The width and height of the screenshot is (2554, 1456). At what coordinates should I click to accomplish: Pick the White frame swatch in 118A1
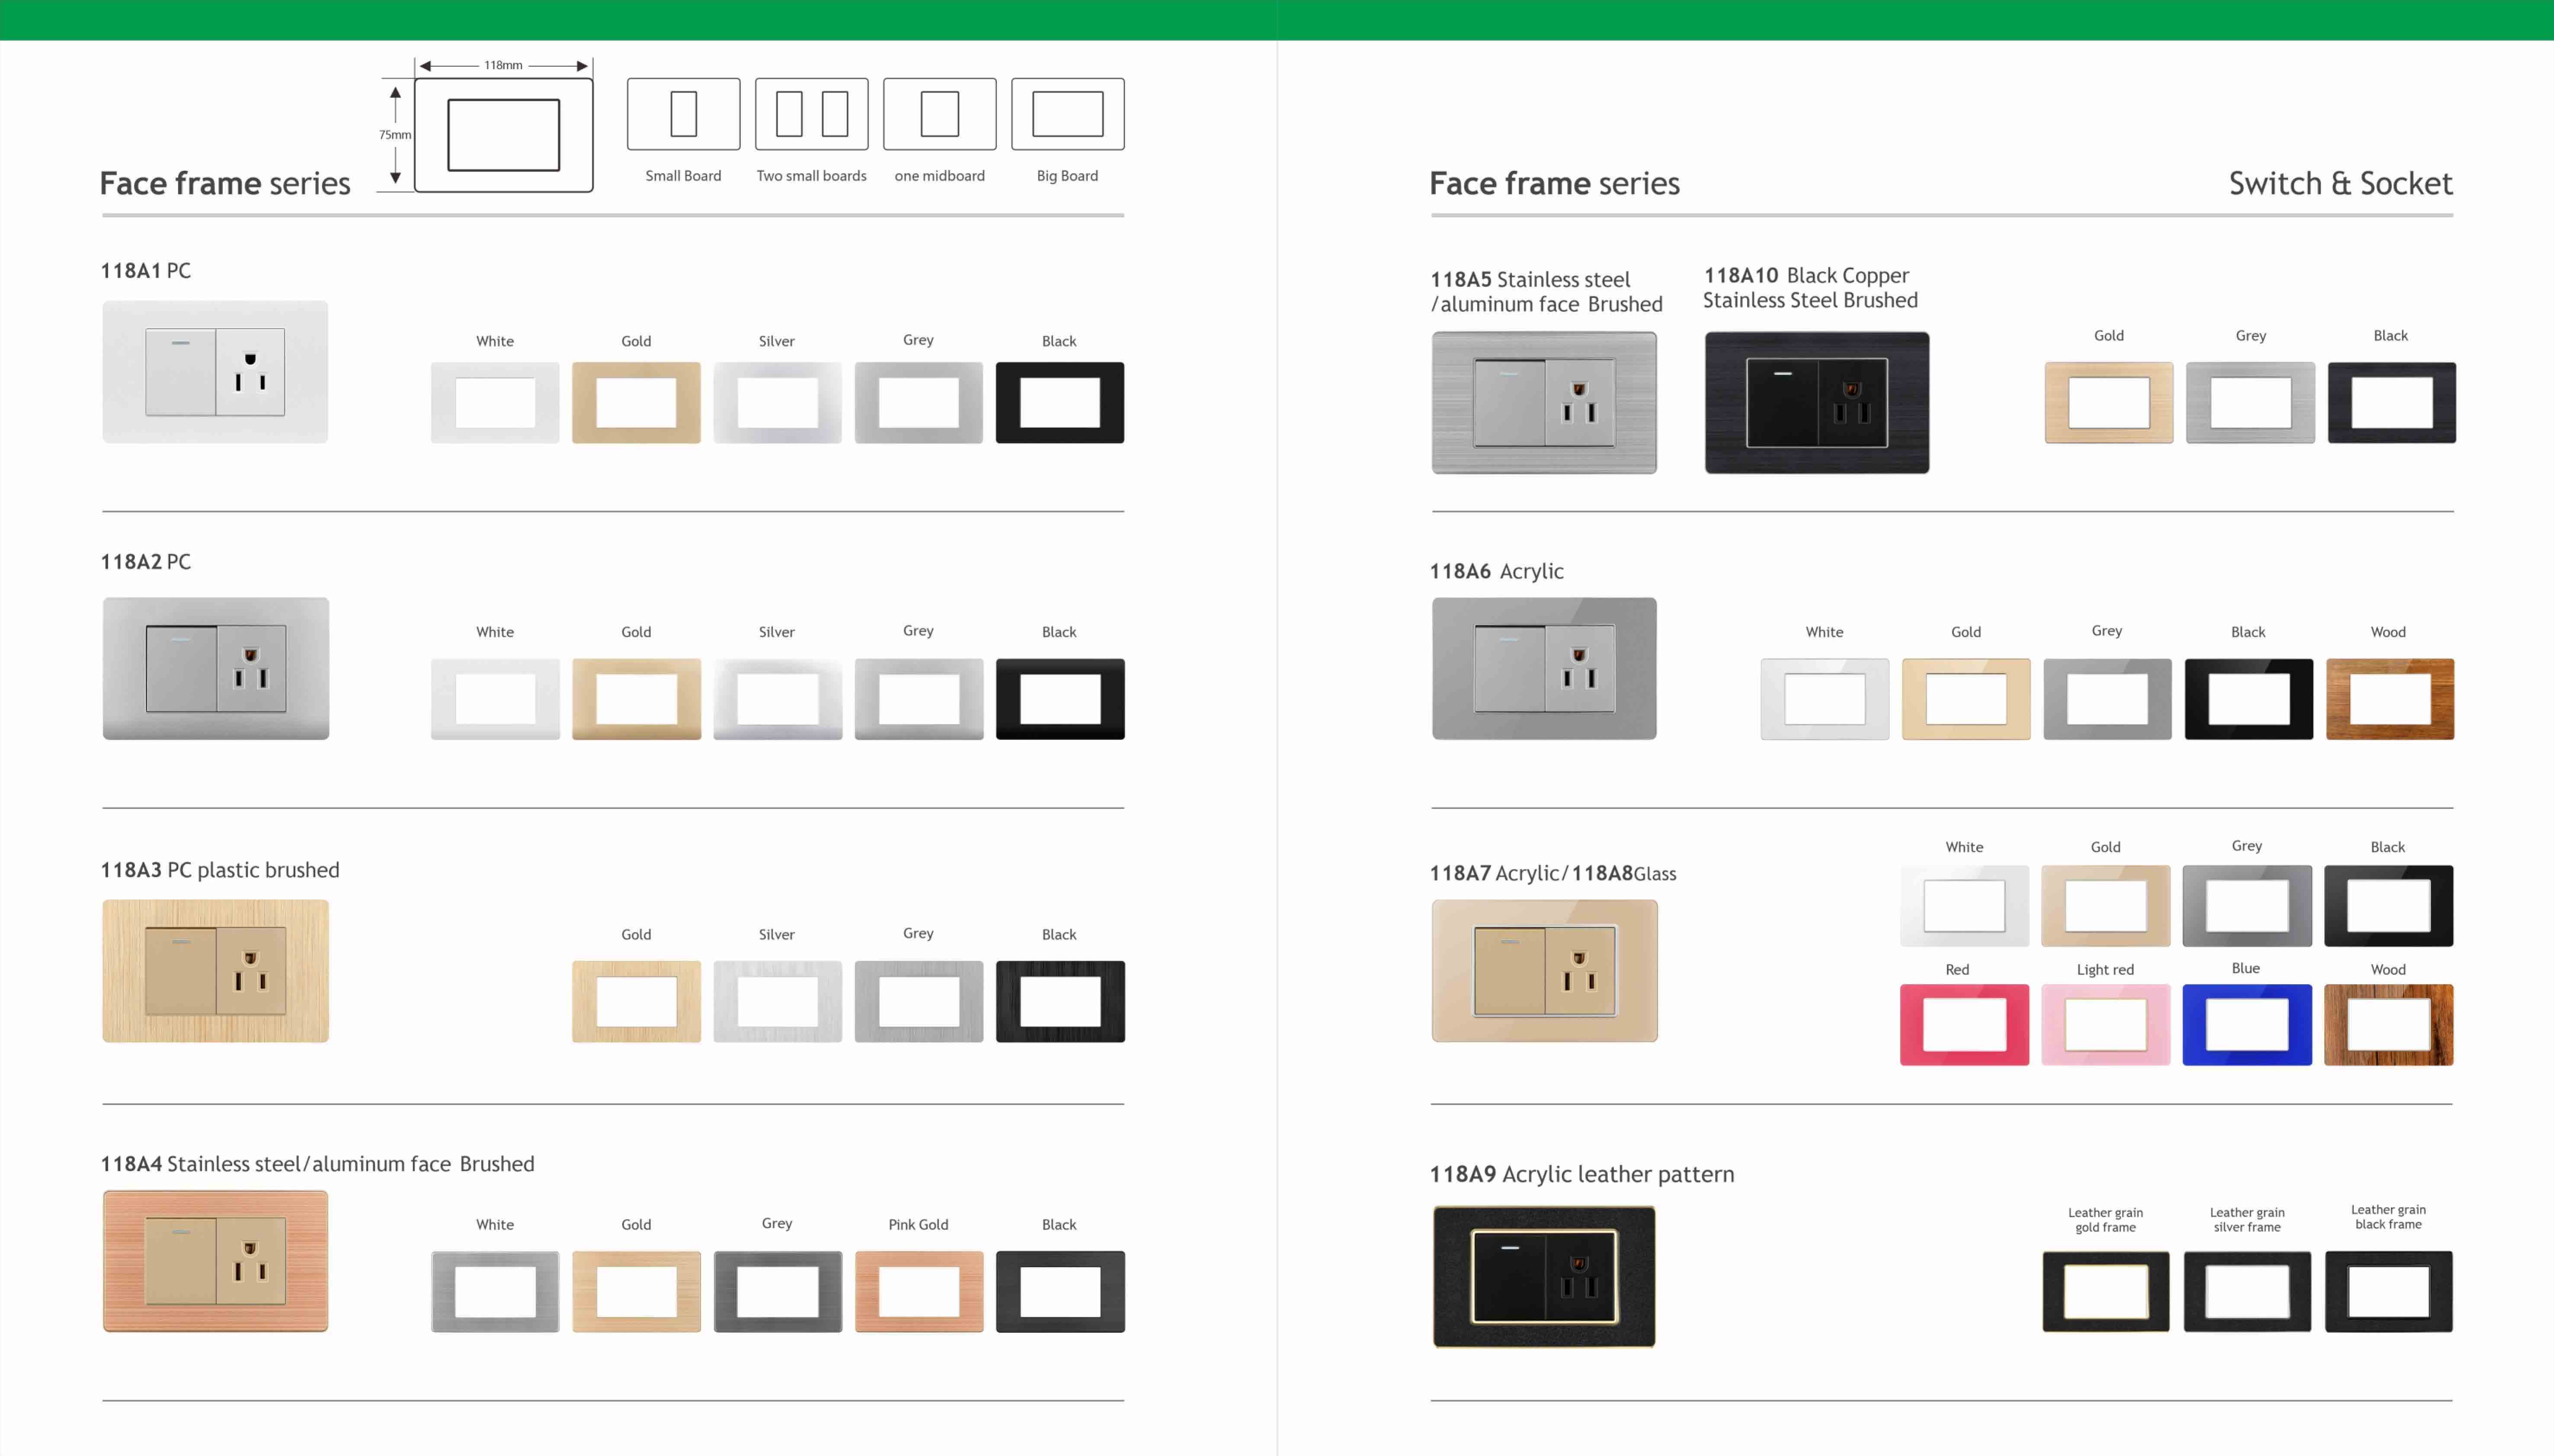(495, 402)
